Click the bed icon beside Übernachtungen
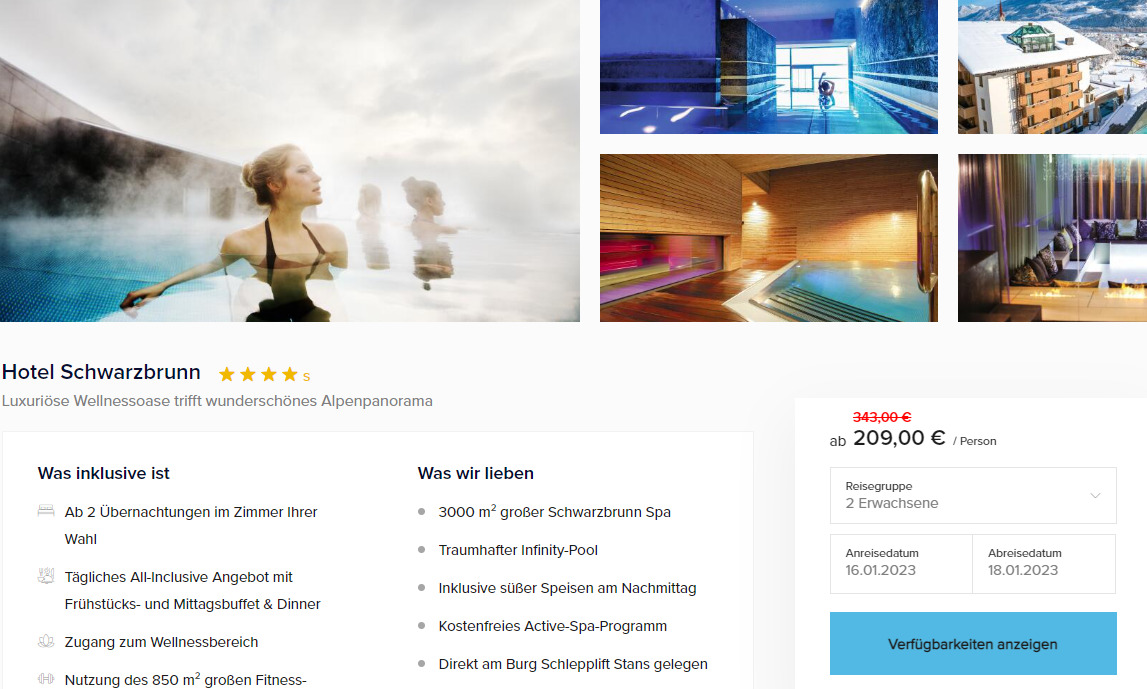The image size is (1147, 689). click(46, 511)
